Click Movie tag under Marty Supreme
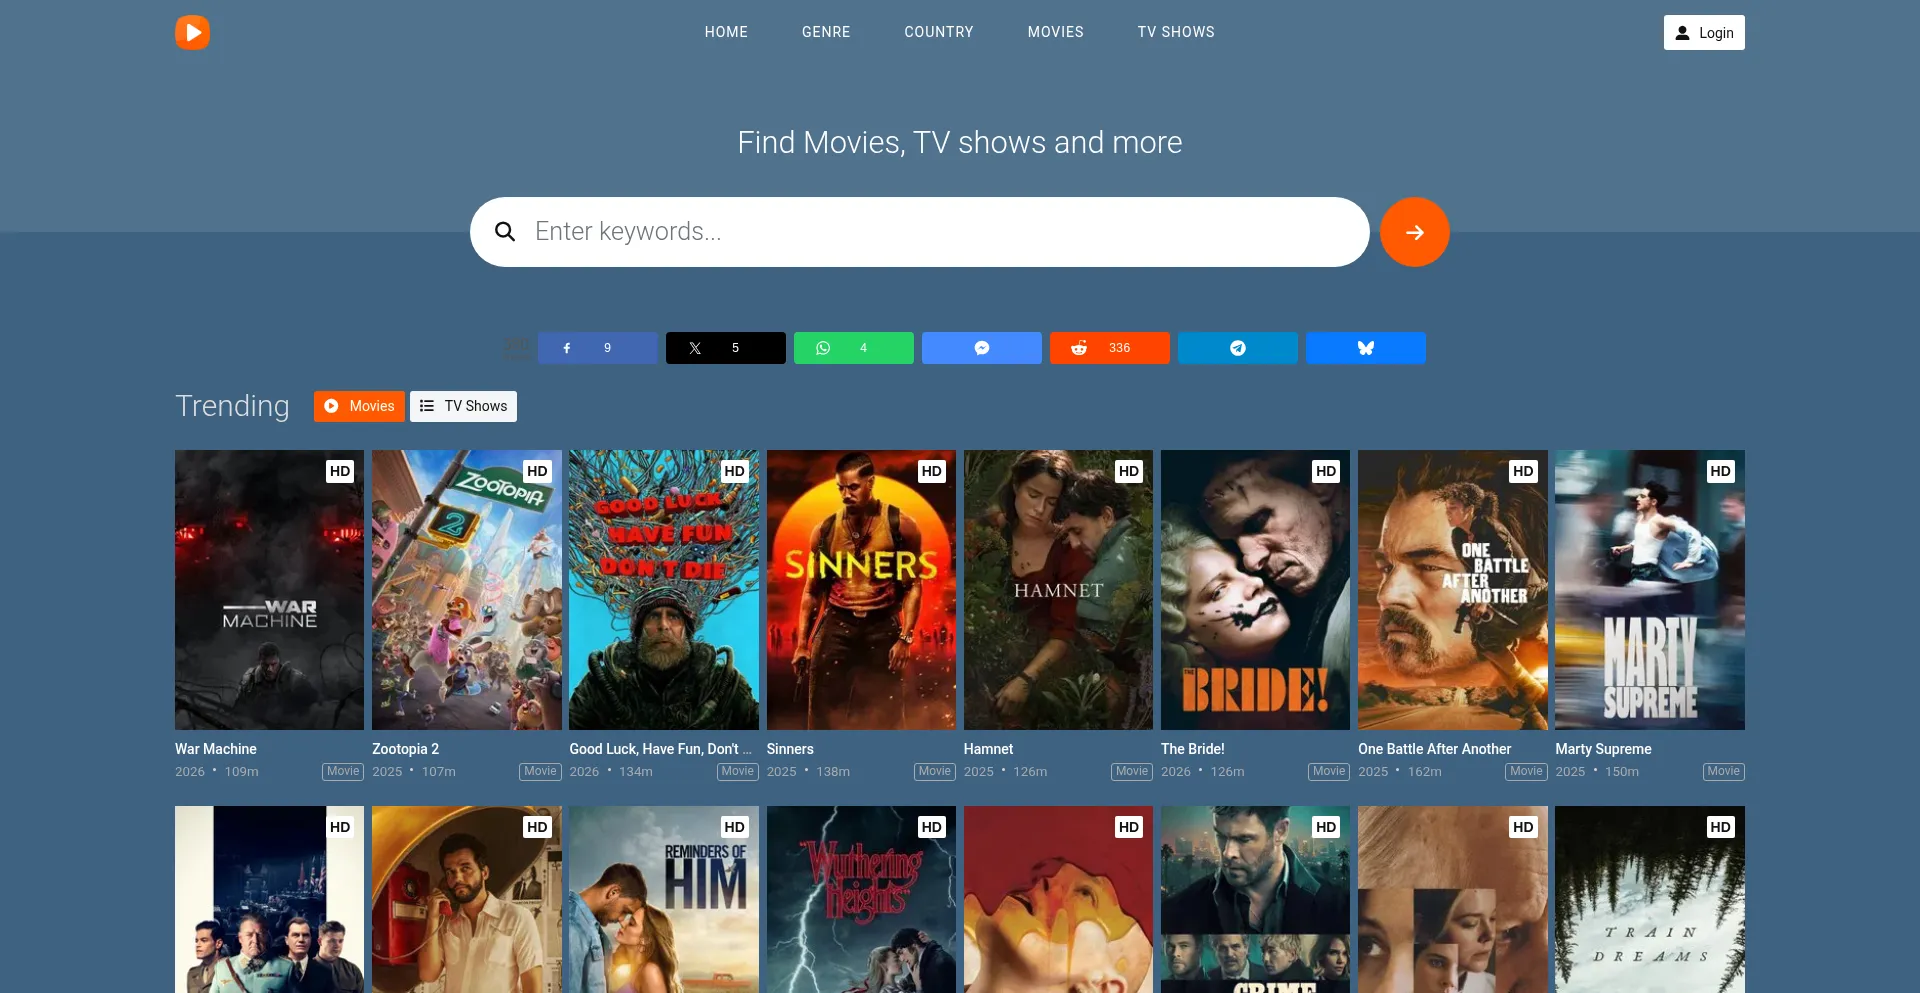The height and width of the screenshot is (993, 1920). [x=1724, y=772]
